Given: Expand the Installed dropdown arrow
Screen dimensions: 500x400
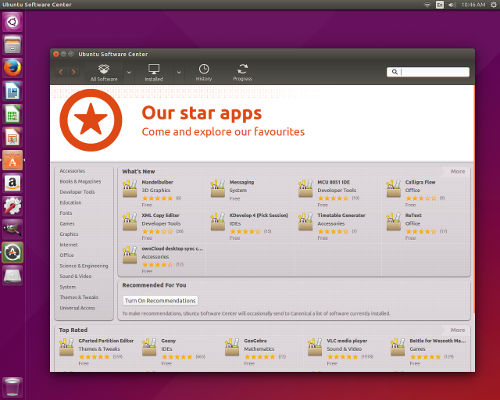Looking at the screenshot, I should point(179,72).
